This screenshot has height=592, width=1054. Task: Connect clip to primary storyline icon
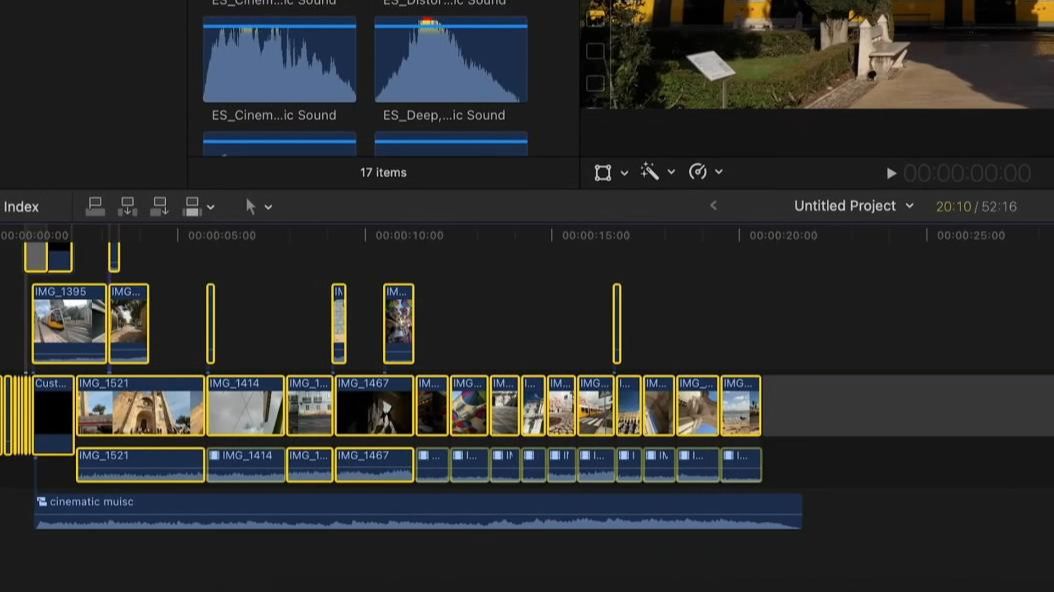95,206
